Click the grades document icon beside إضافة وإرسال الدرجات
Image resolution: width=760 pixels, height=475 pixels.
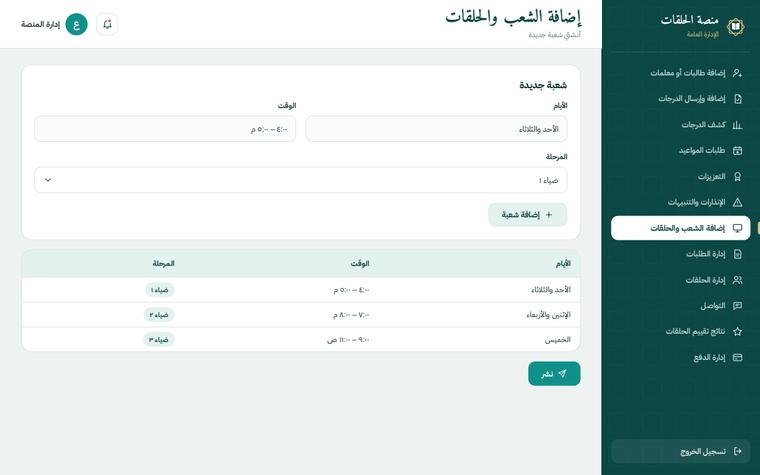737,98
